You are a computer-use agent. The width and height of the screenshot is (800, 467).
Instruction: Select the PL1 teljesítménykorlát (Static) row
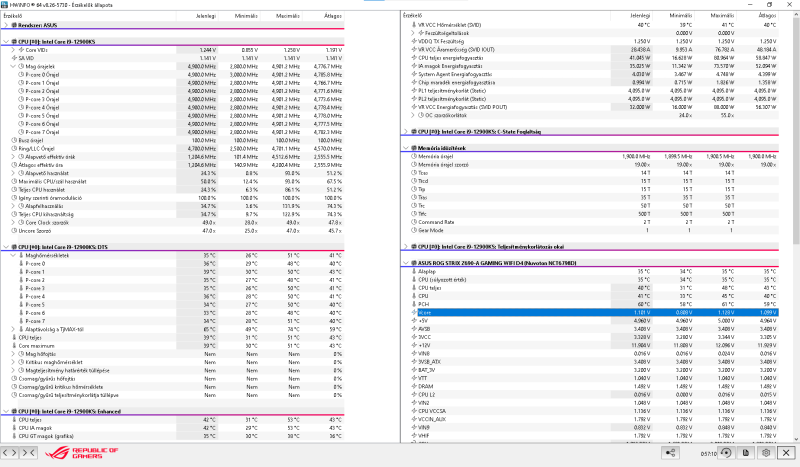pos(590,91)
